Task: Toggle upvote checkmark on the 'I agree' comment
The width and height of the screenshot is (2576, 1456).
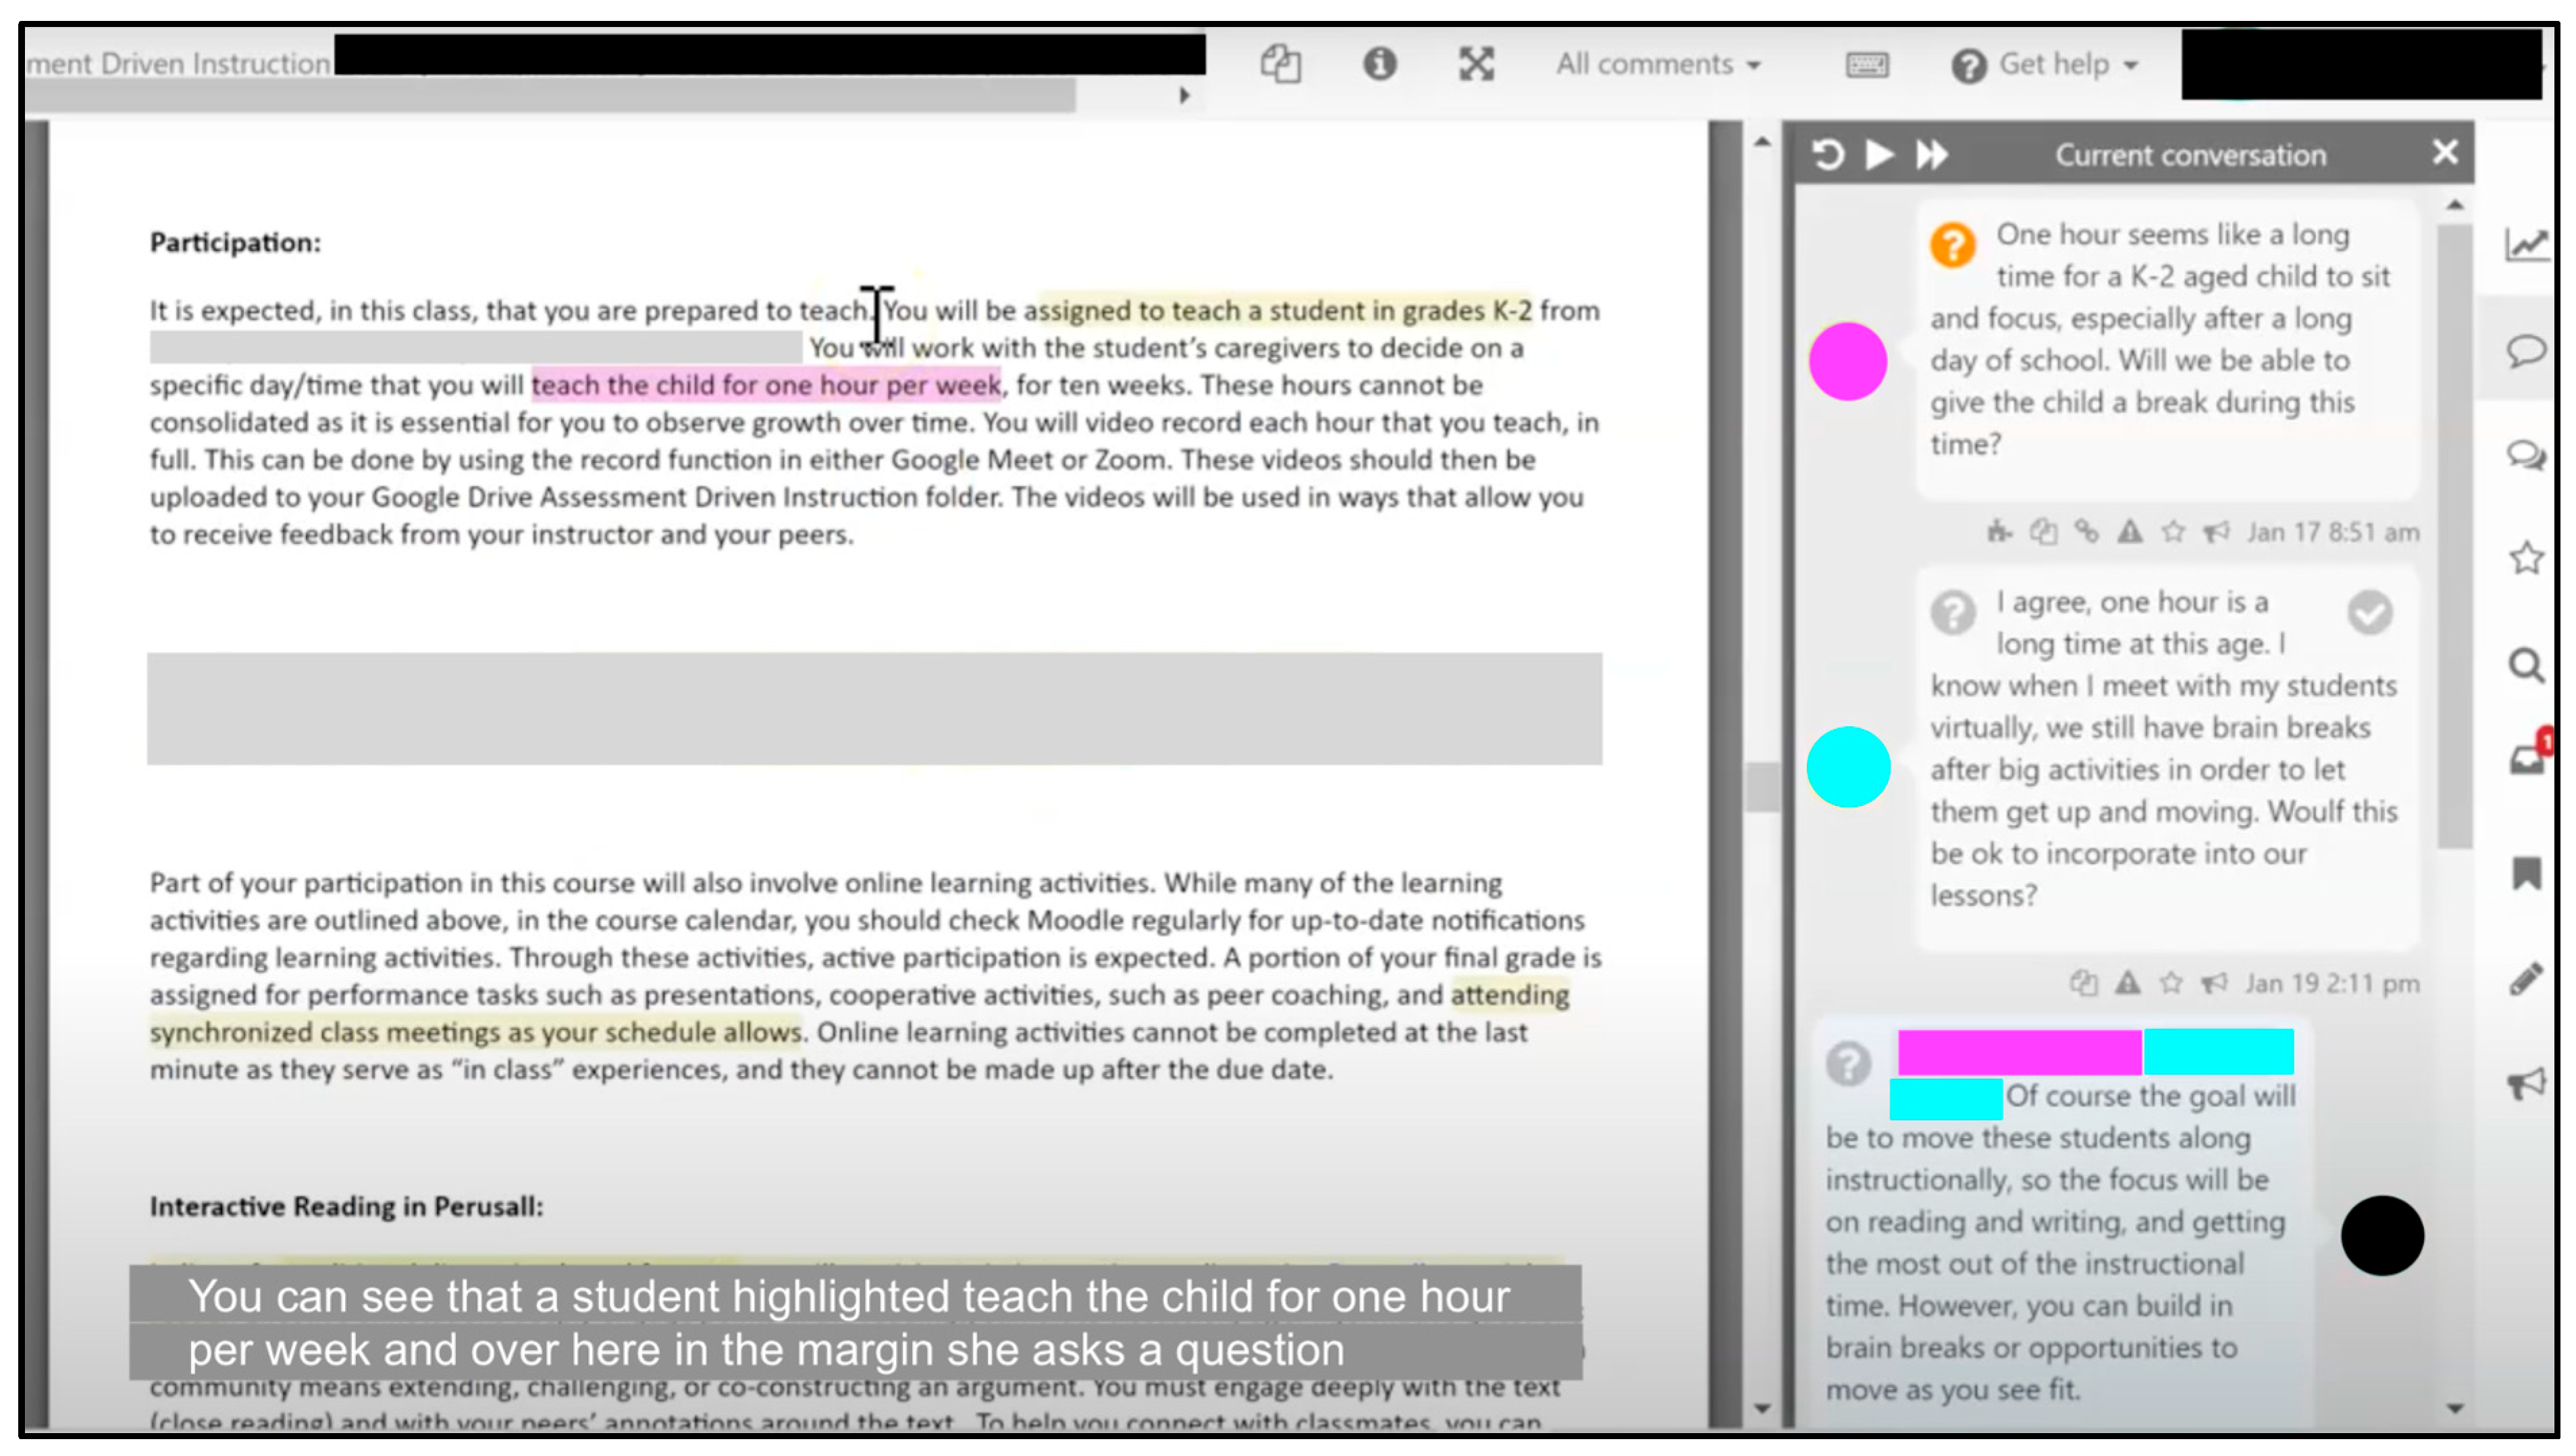Action: pos(2369,612)
